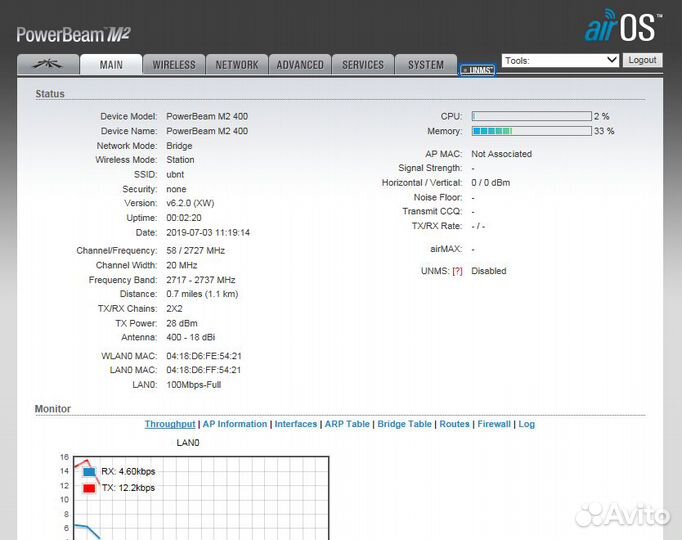
Task: Click the Wireless Mode value 'Station'
Action: (x=180, y=160)
